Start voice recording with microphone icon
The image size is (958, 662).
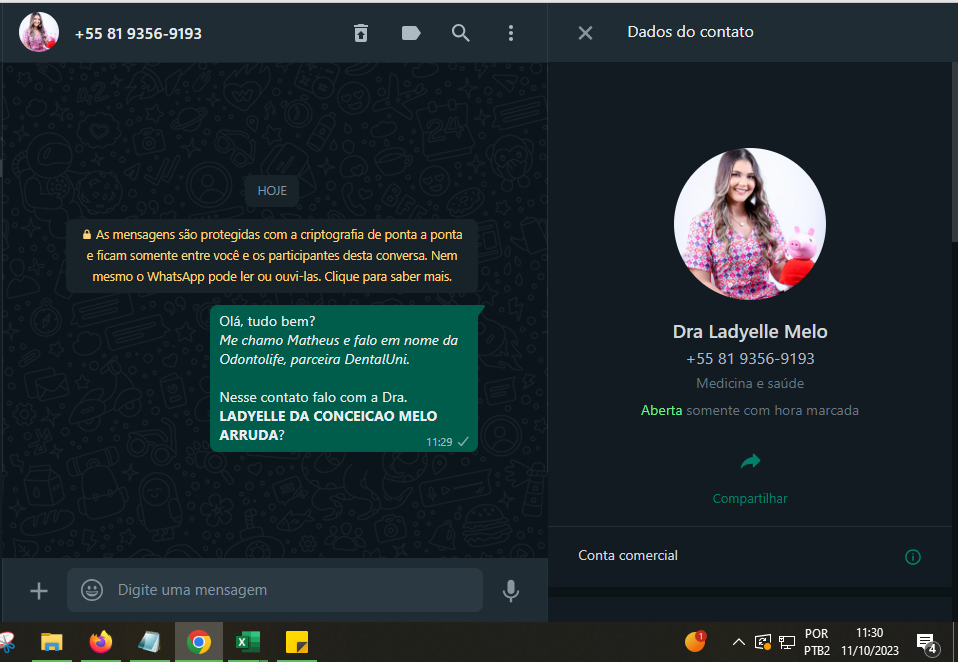[x=511, y=591]
